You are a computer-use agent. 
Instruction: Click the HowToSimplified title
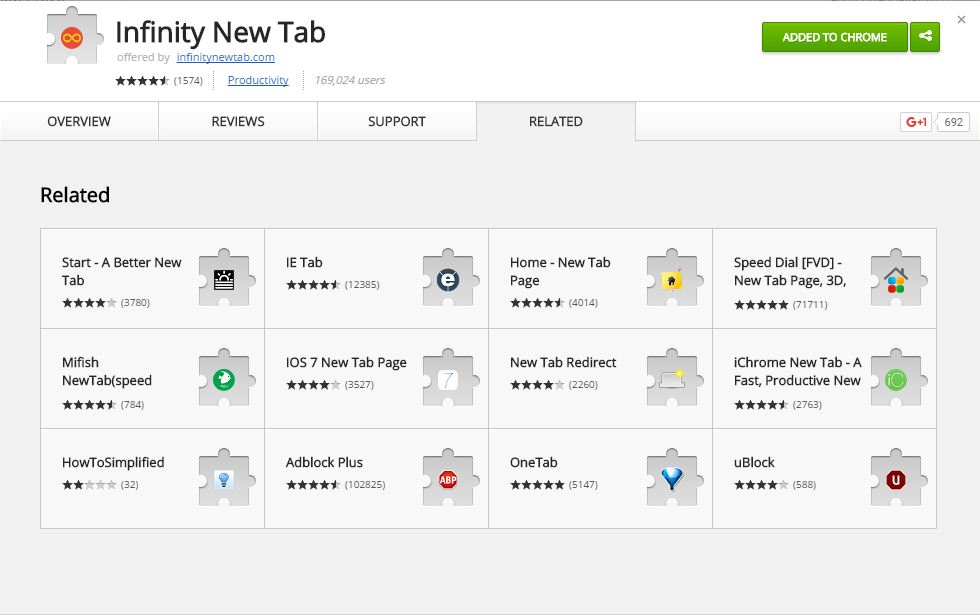pos(113,462)
